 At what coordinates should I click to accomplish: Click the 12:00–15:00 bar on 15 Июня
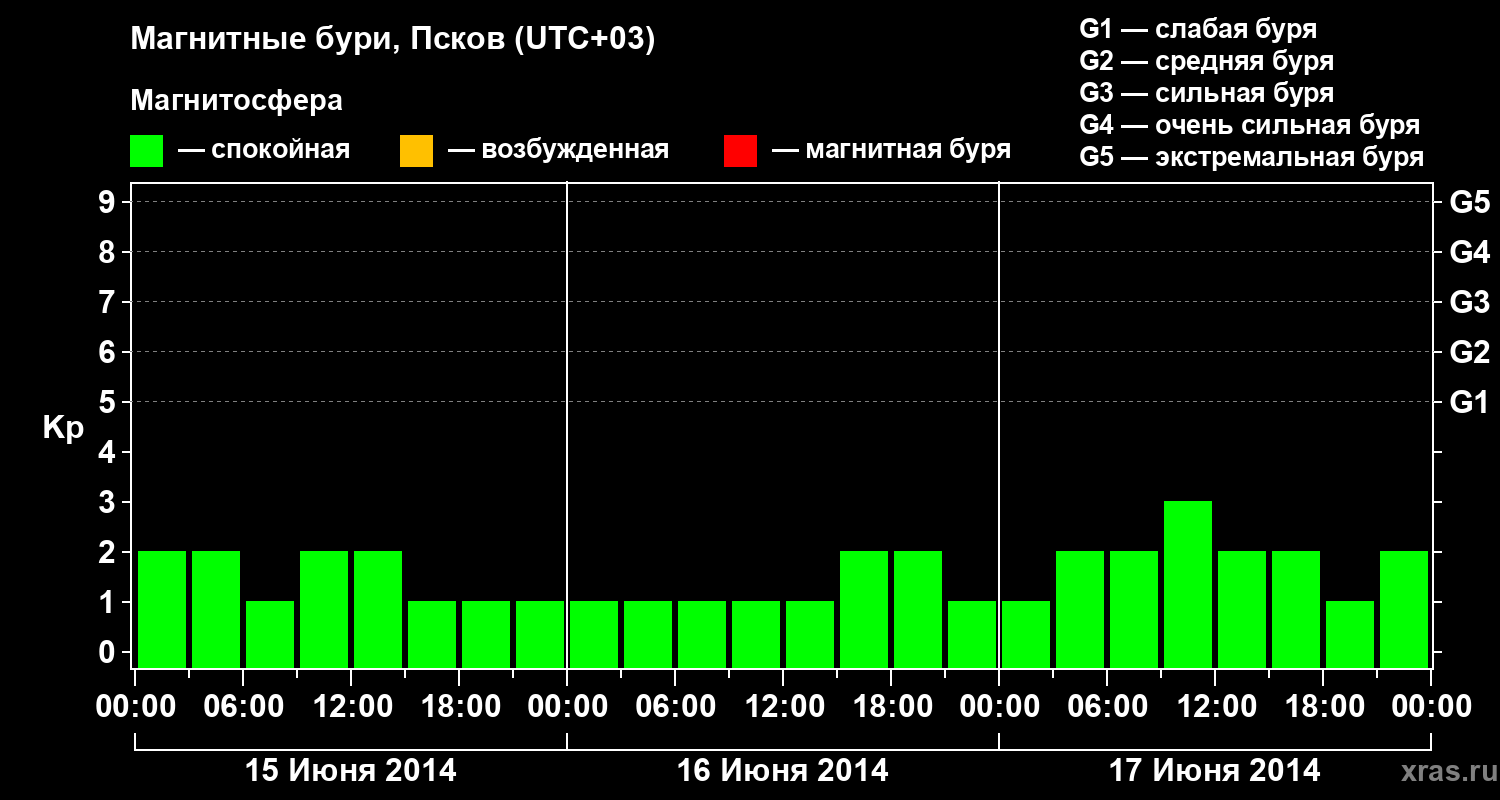tap(378, 609)
